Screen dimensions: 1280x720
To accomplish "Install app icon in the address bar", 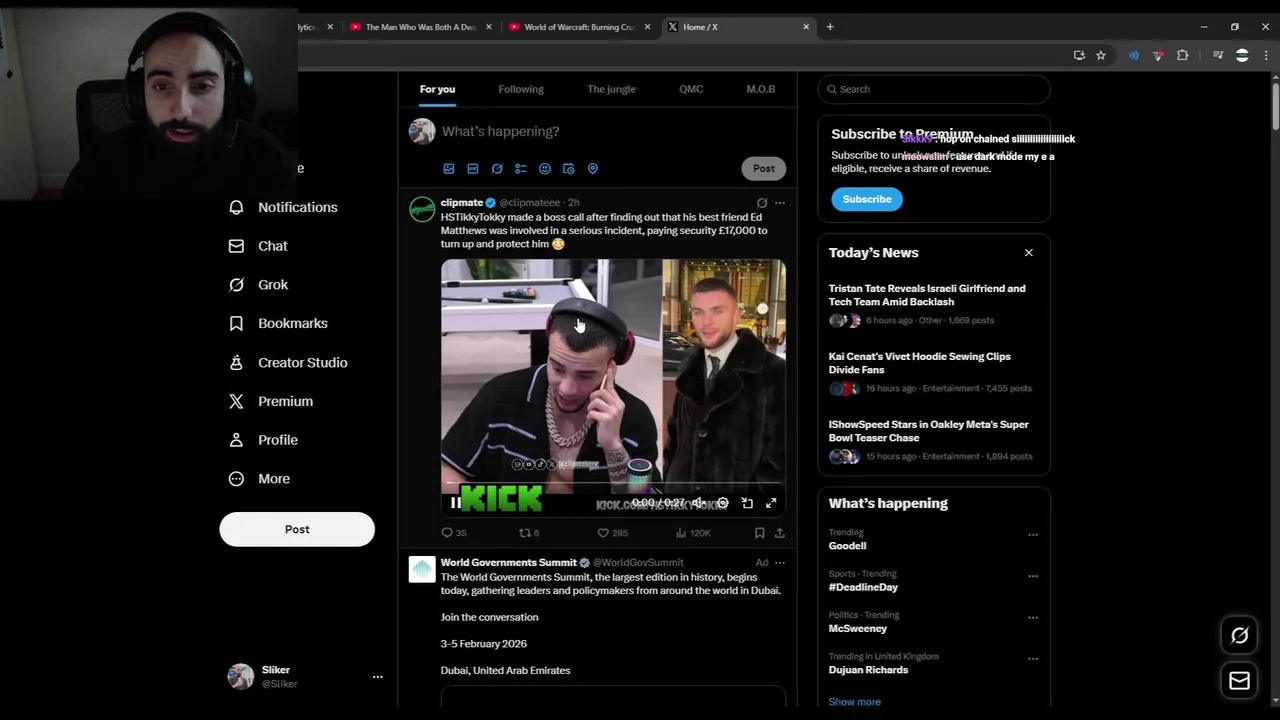I will (1079, 56).
